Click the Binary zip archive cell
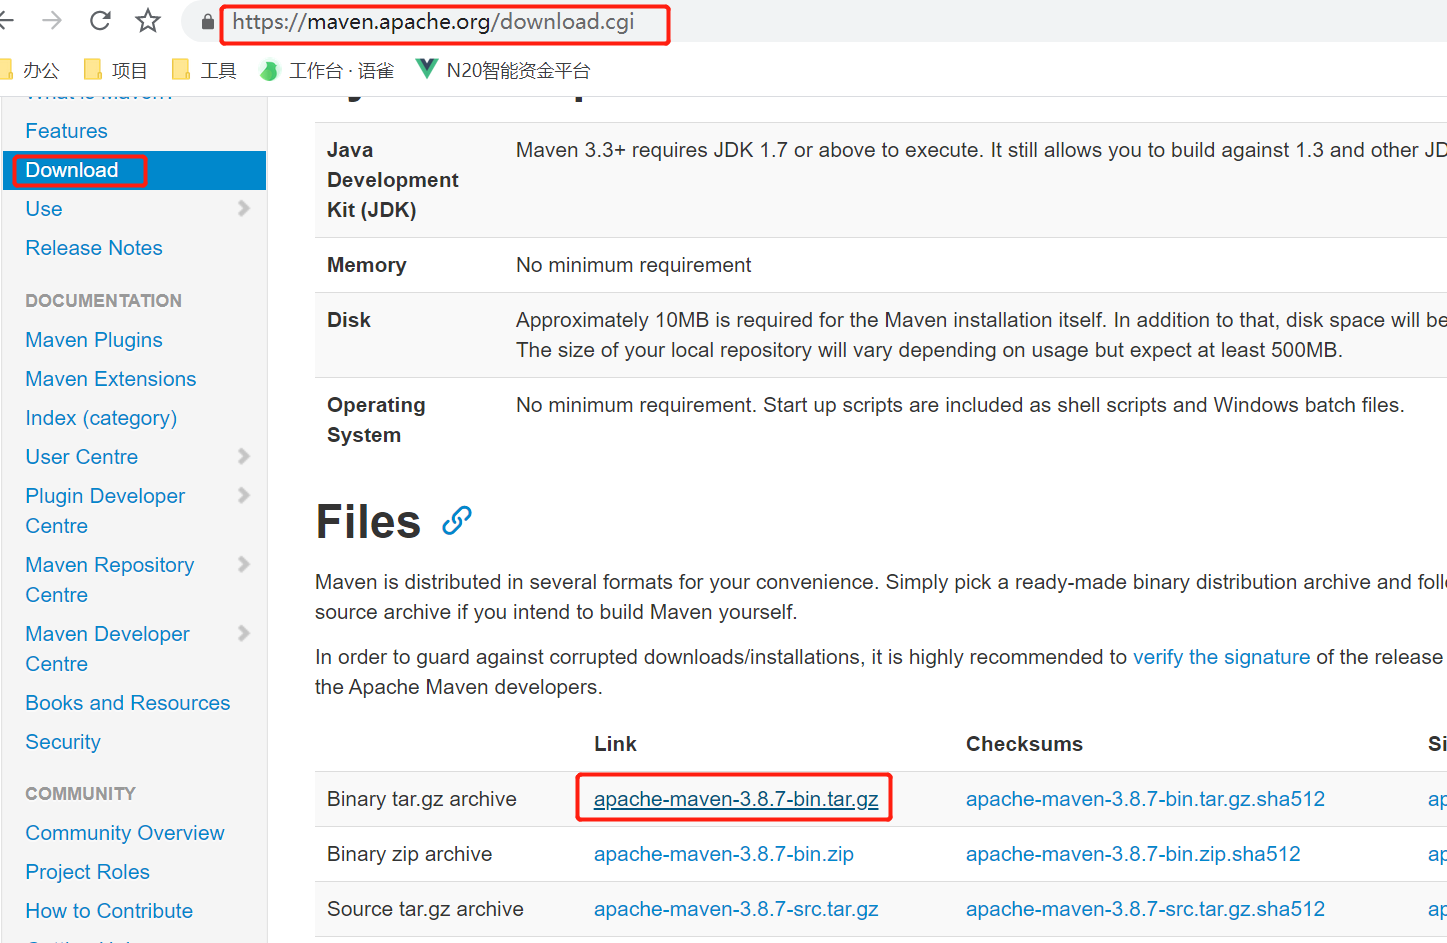 410,854
